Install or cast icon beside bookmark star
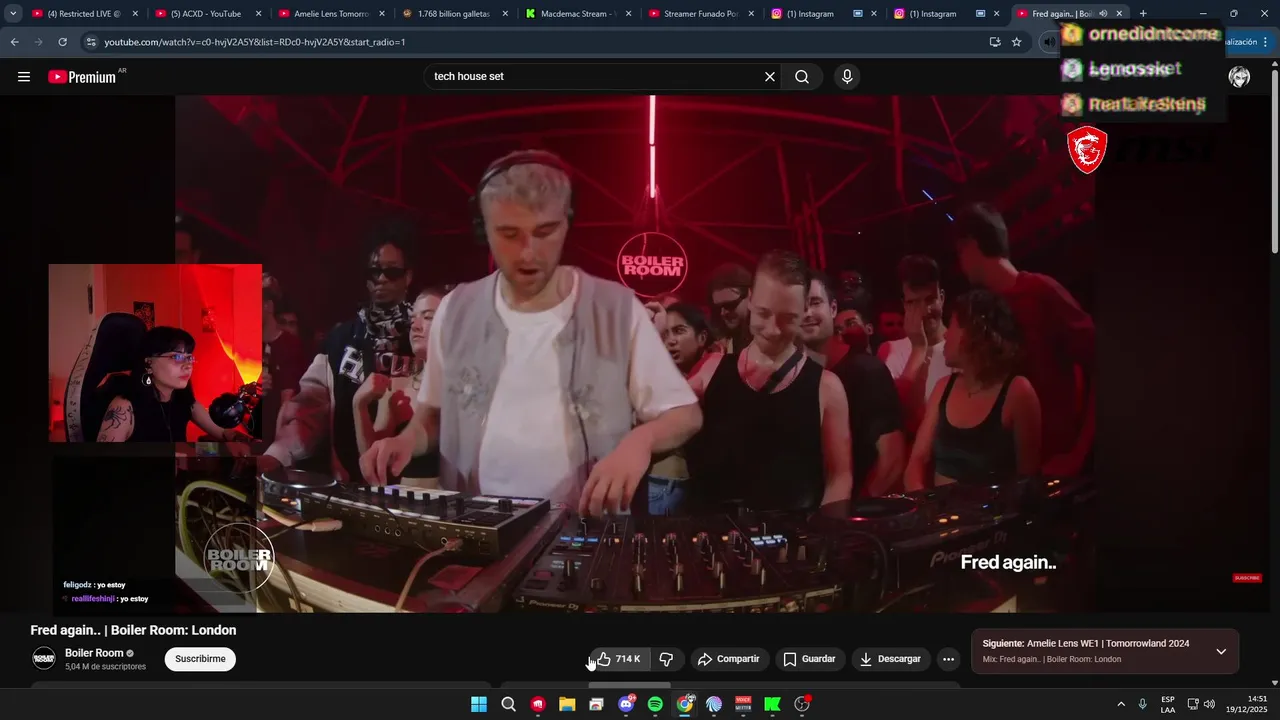Viewport: 1280px width, 720px height. 994,42
